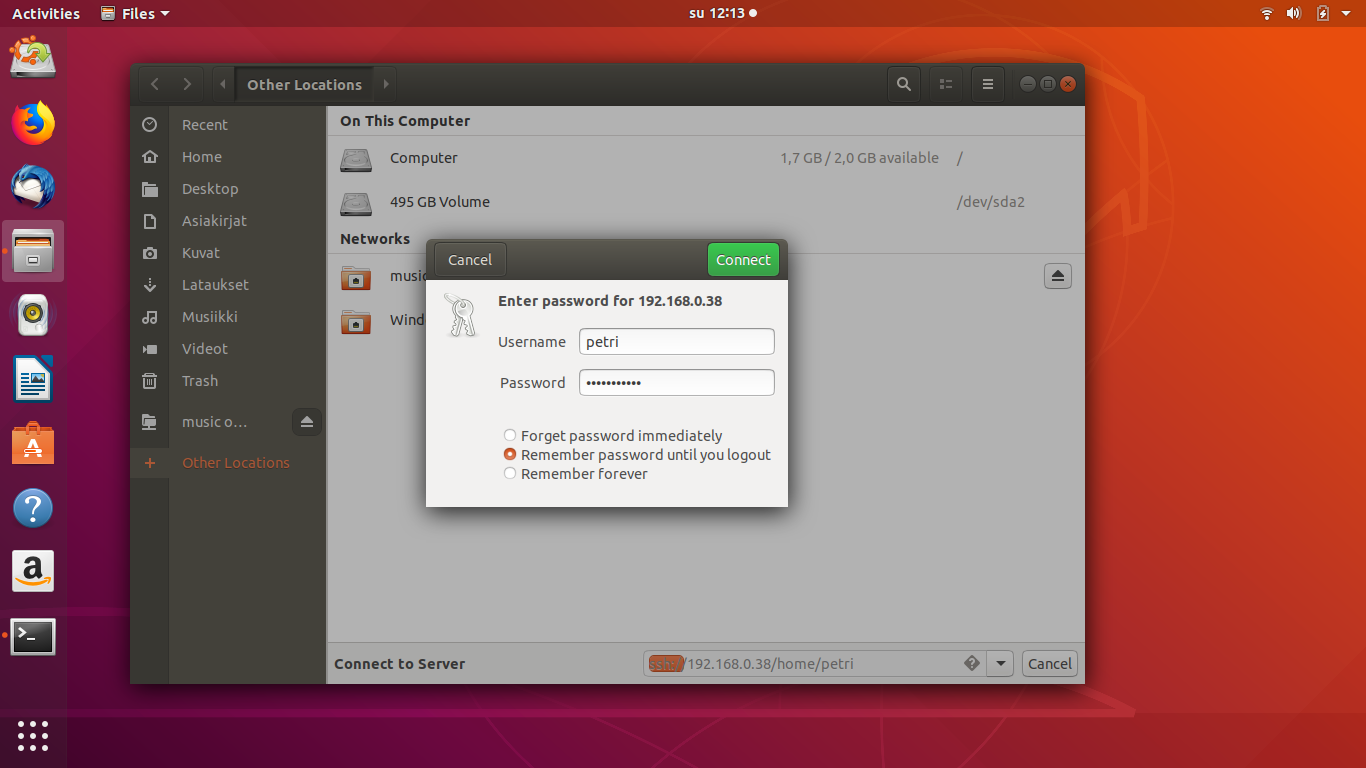Click the Password input field
The width and height of the screenshot is (1366, 768).
tap(676, 383)
